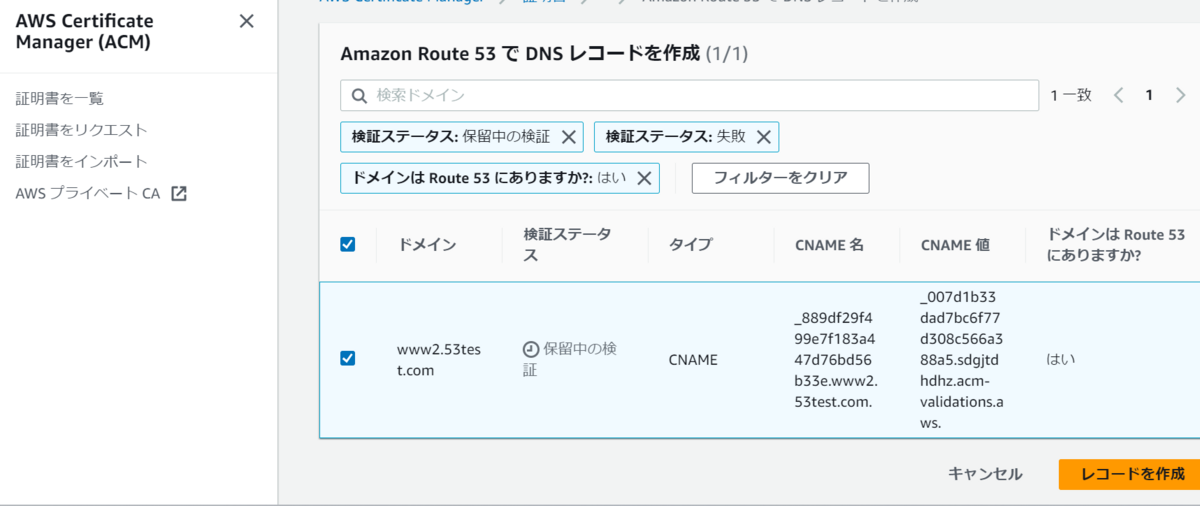Click the _889df29f4 CNAME name value
The height and width of the screenshot is (506, 1200).
[x=836, y=359]
